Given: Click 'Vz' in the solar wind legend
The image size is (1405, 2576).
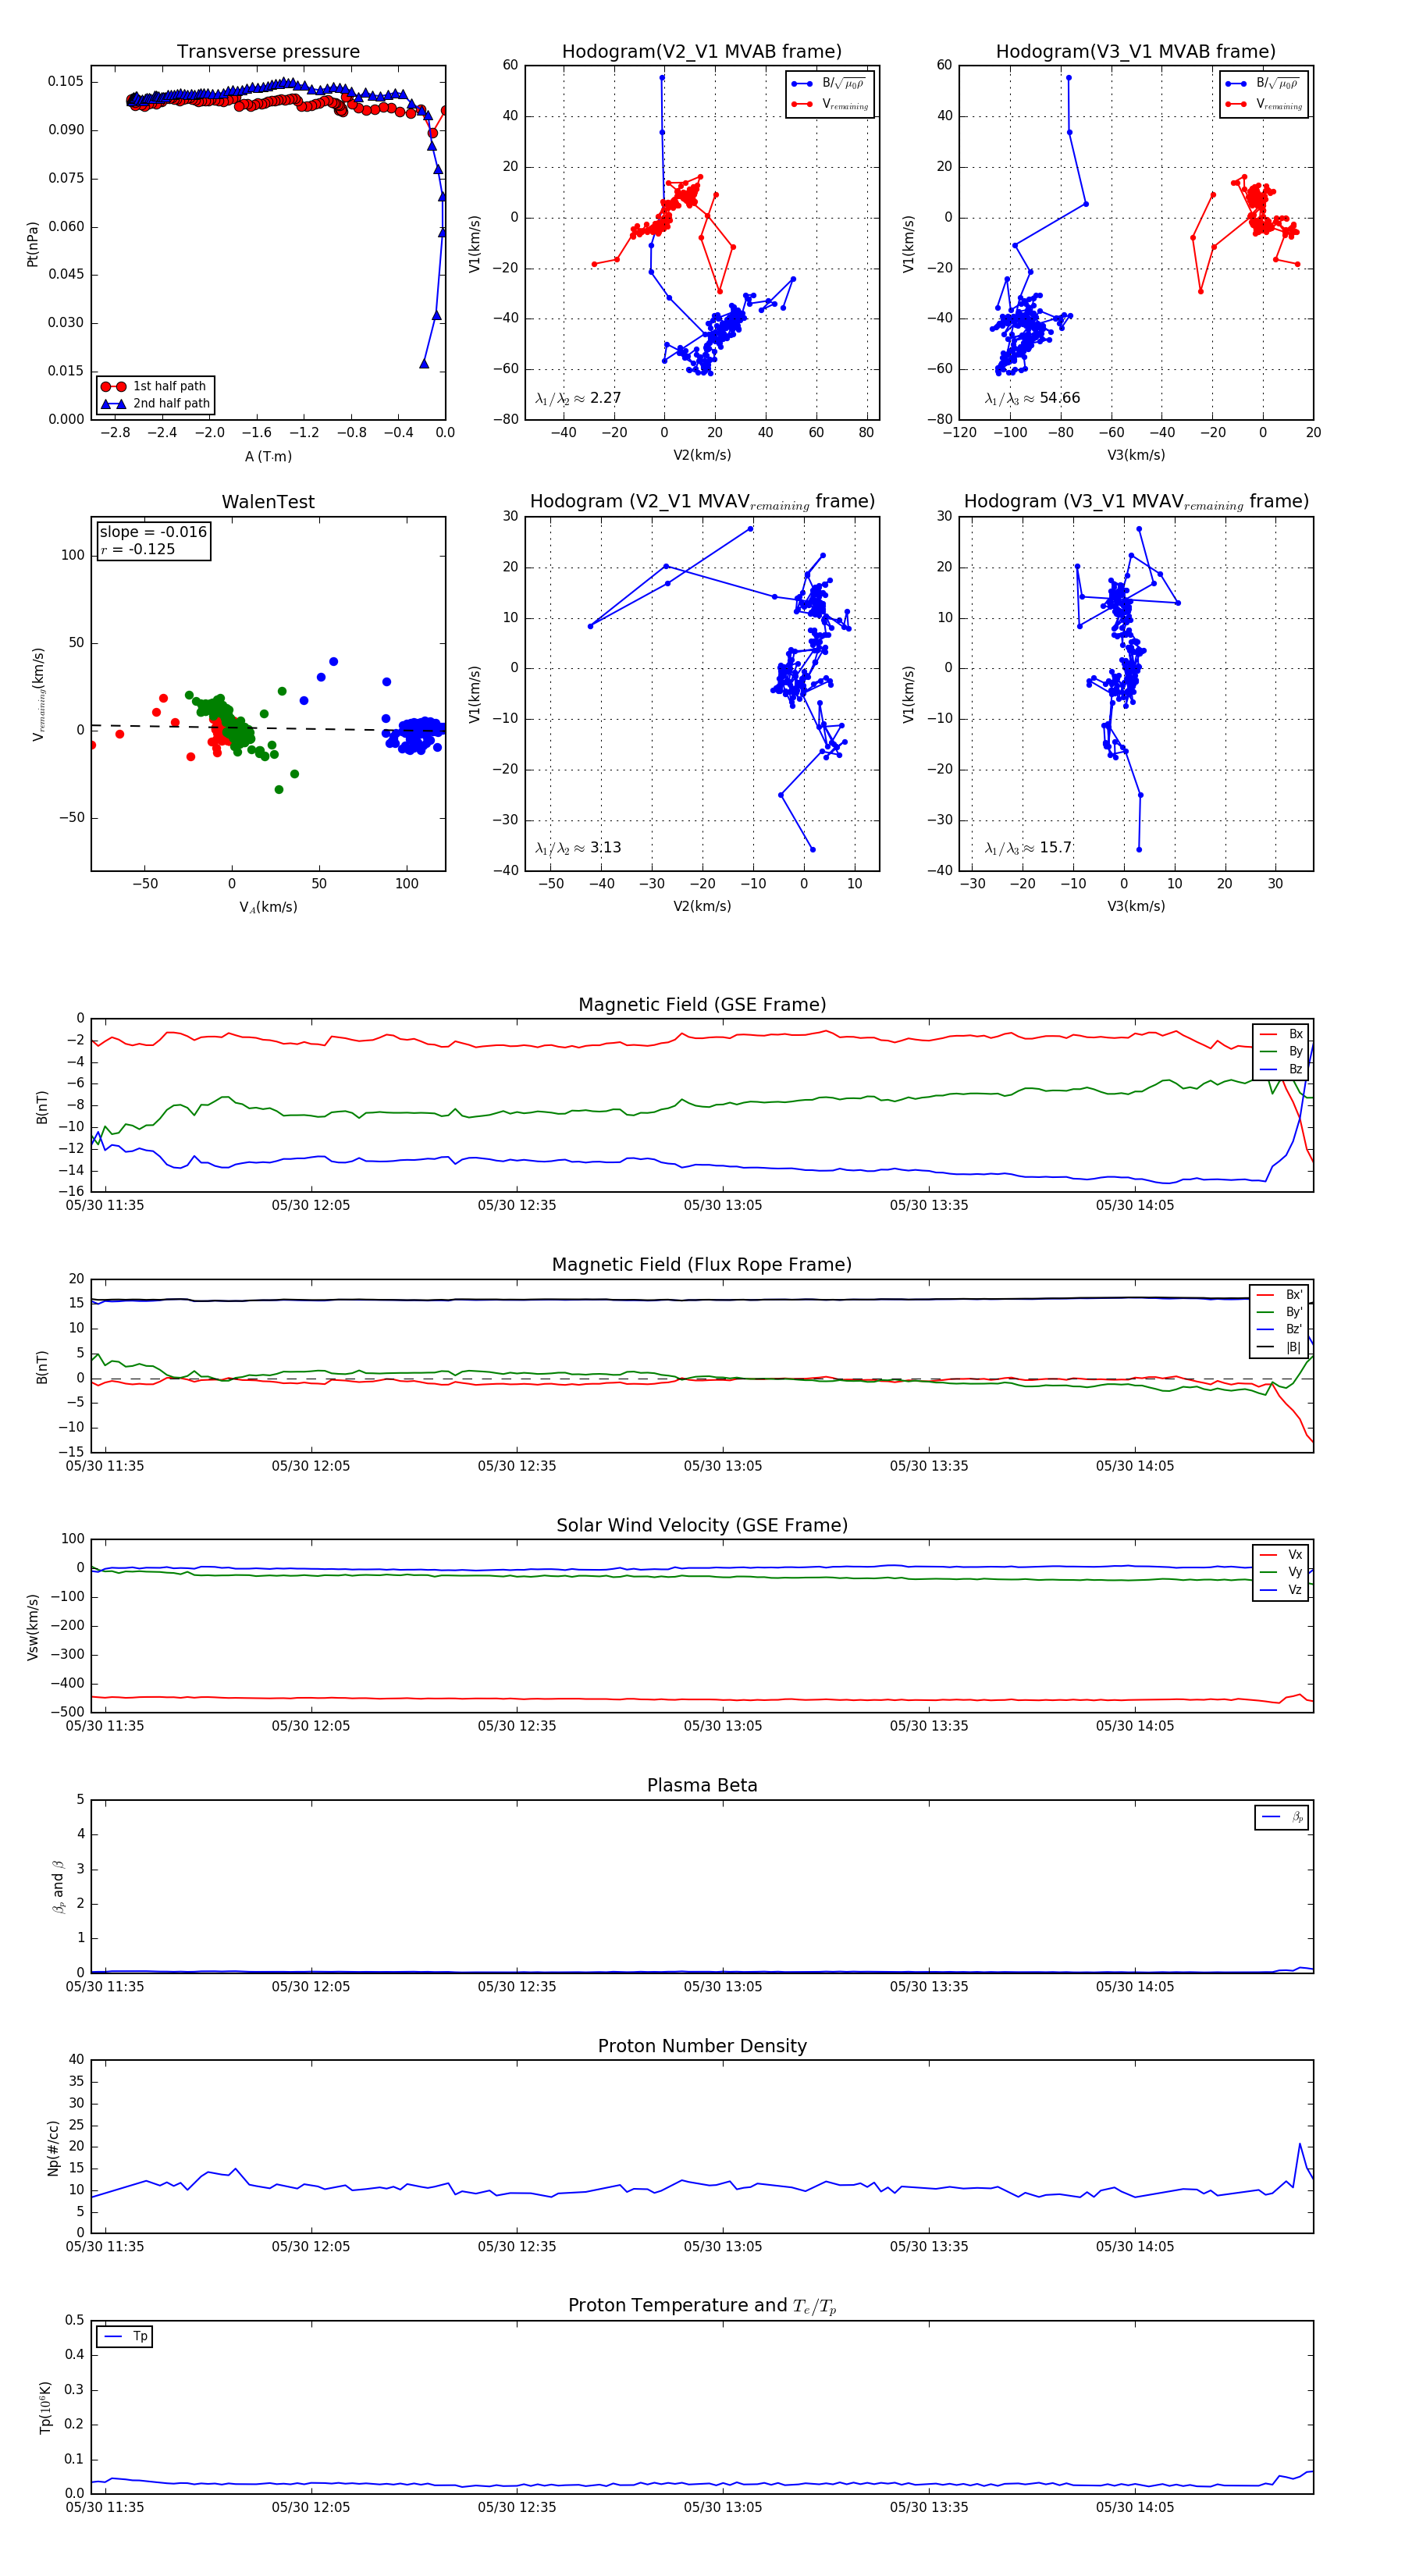Looking at the screenshot, I should click(1281, 1589).
